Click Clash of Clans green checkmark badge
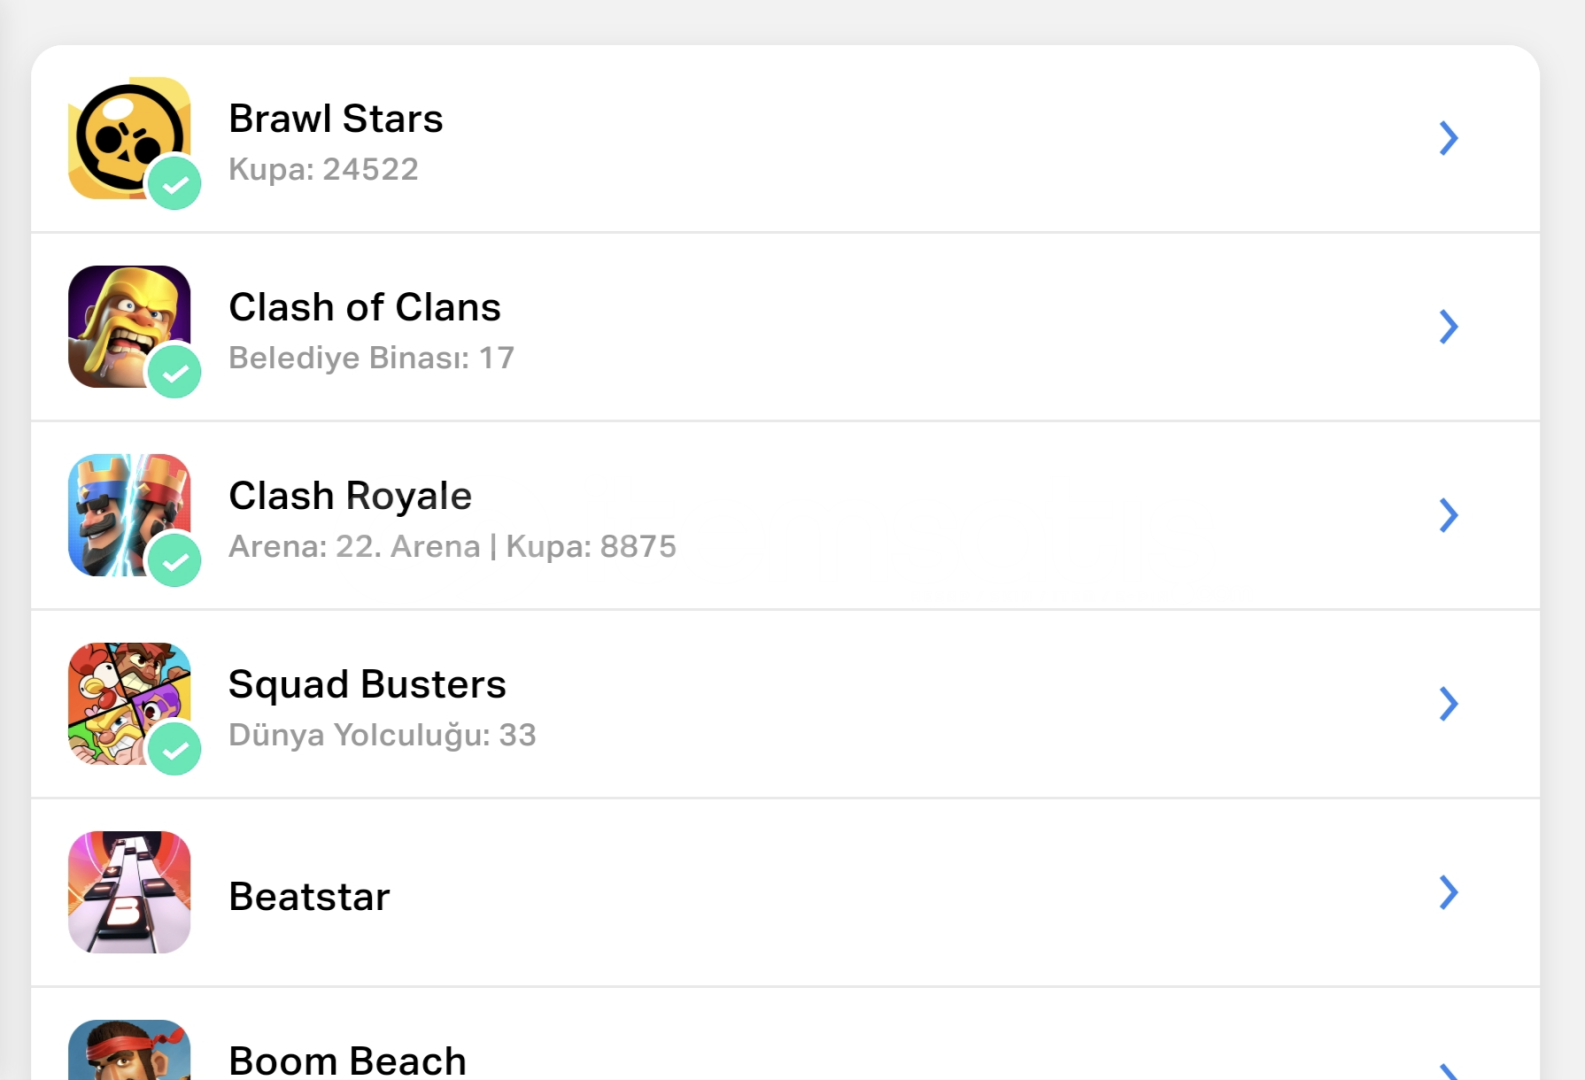Image resolution: width=1585 pixels, height=1080 pixels. point(175,372)
